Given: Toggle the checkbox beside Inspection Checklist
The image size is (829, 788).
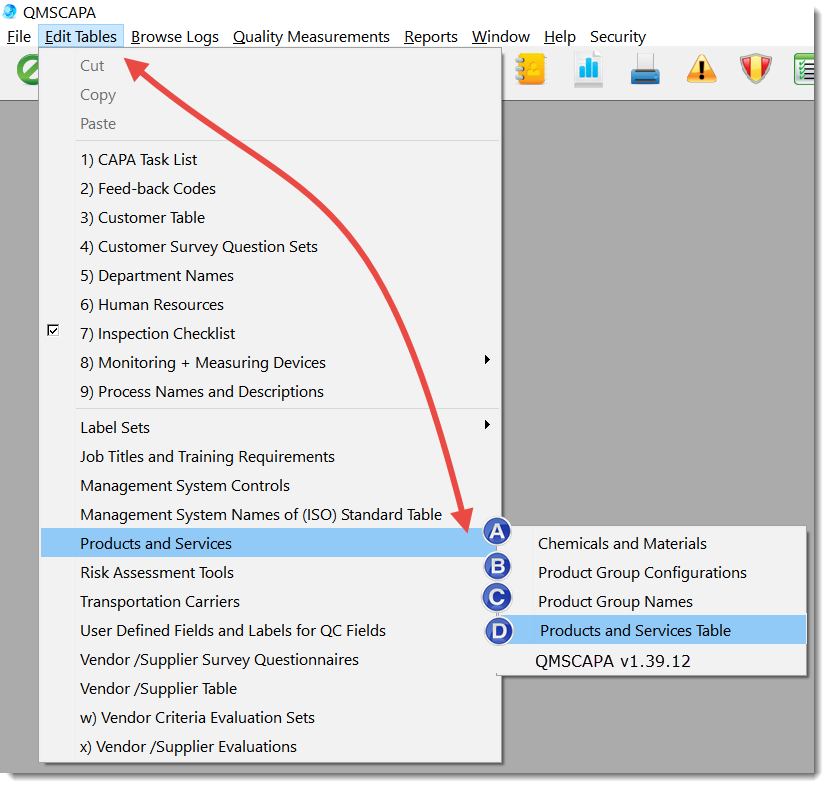Looking at the screenshot, I should 53,331.
